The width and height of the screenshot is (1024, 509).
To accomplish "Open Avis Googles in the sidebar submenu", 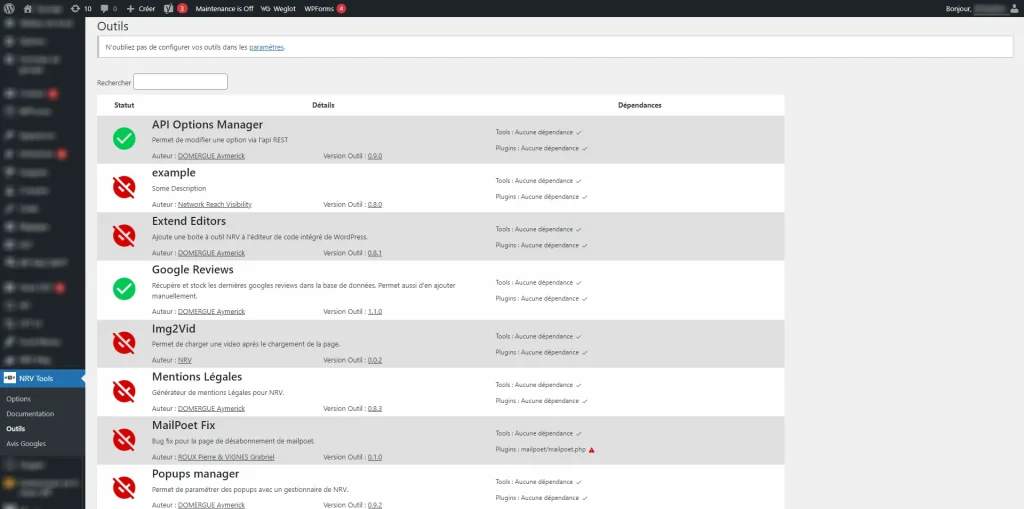I will coord(26,444).
